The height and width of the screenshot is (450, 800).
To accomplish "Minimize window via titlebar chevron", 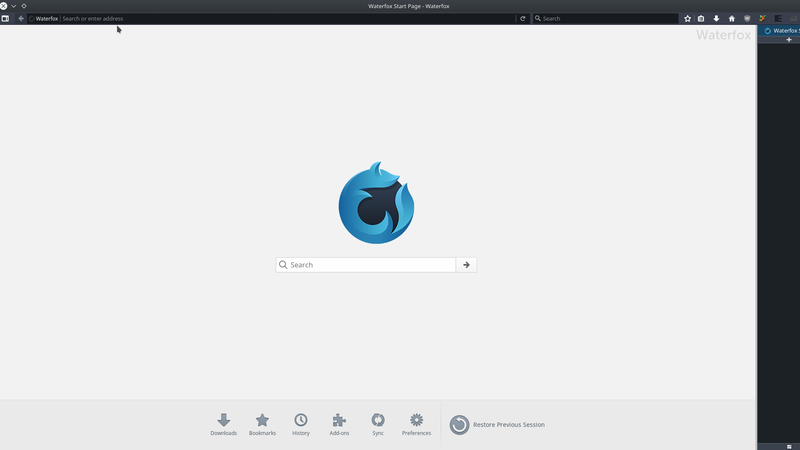I will click(x=14, y=6).
